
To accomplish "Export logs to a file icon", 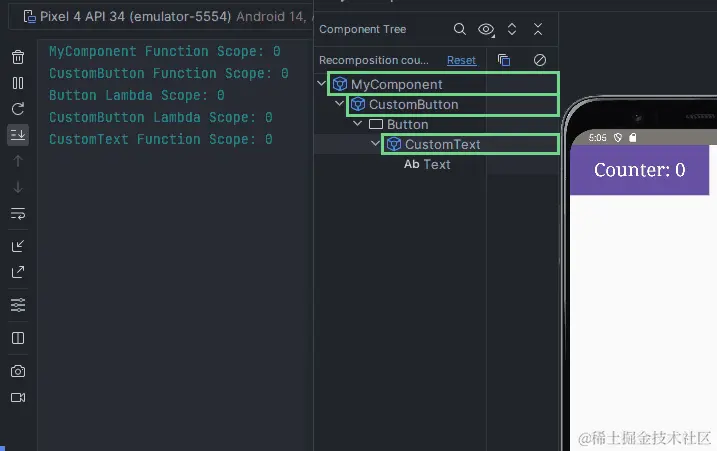I will (18, 272).
